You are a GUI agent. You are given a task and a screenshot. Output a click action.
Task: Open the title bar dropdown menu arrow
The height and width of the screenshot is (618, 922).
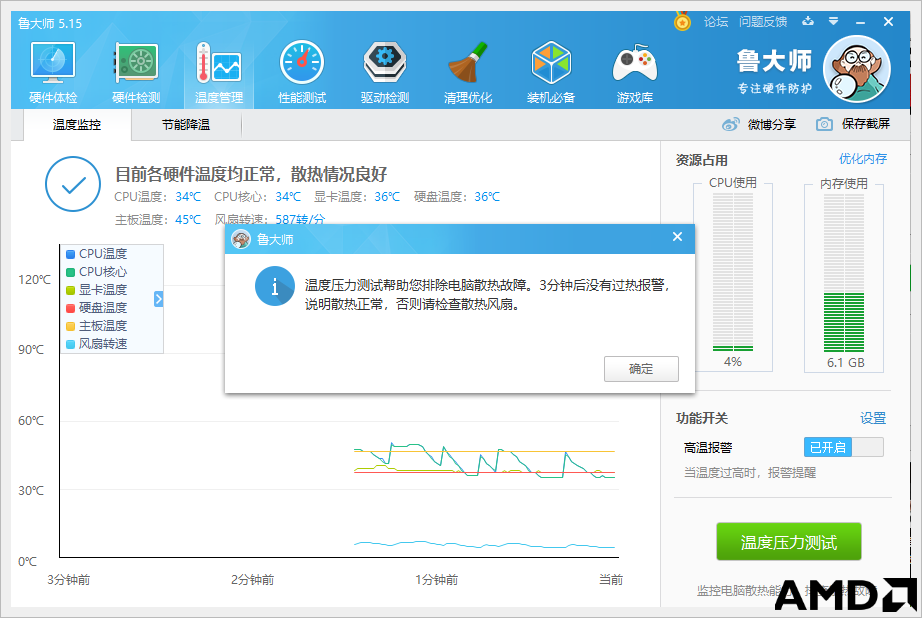click(x=833, y=21)
